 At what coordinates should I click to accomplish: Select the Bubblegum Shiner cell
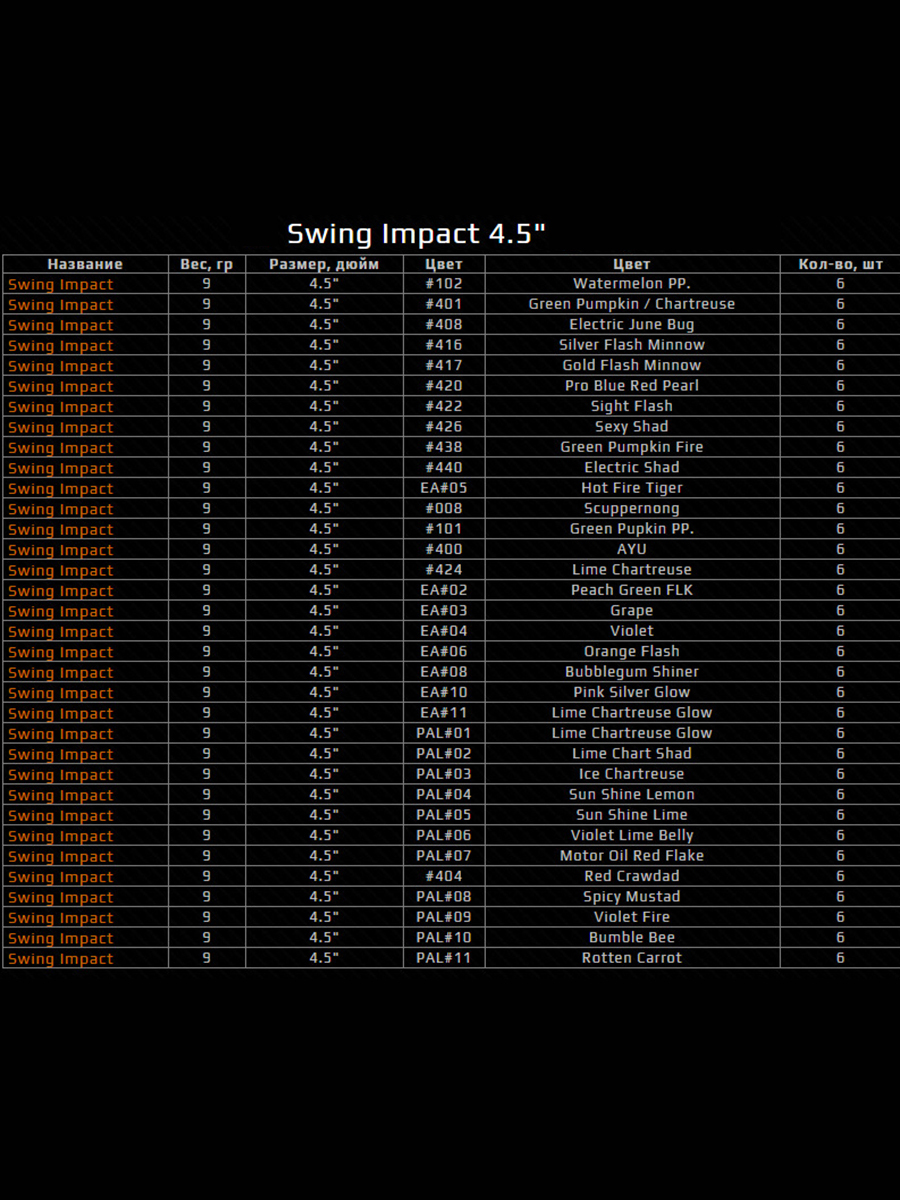coord(632,672)
